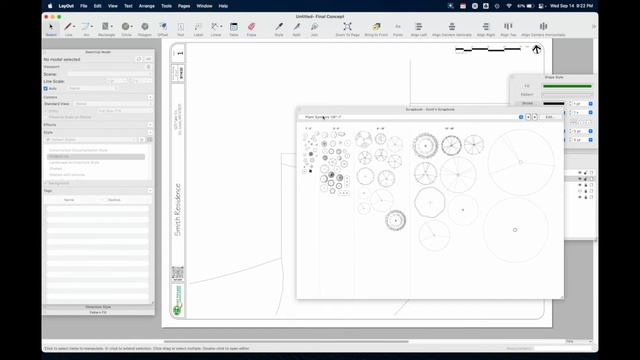The height and width of the screenshot is (360, 640).
Task: Collapse the Camera section
Action: (150, 97)
